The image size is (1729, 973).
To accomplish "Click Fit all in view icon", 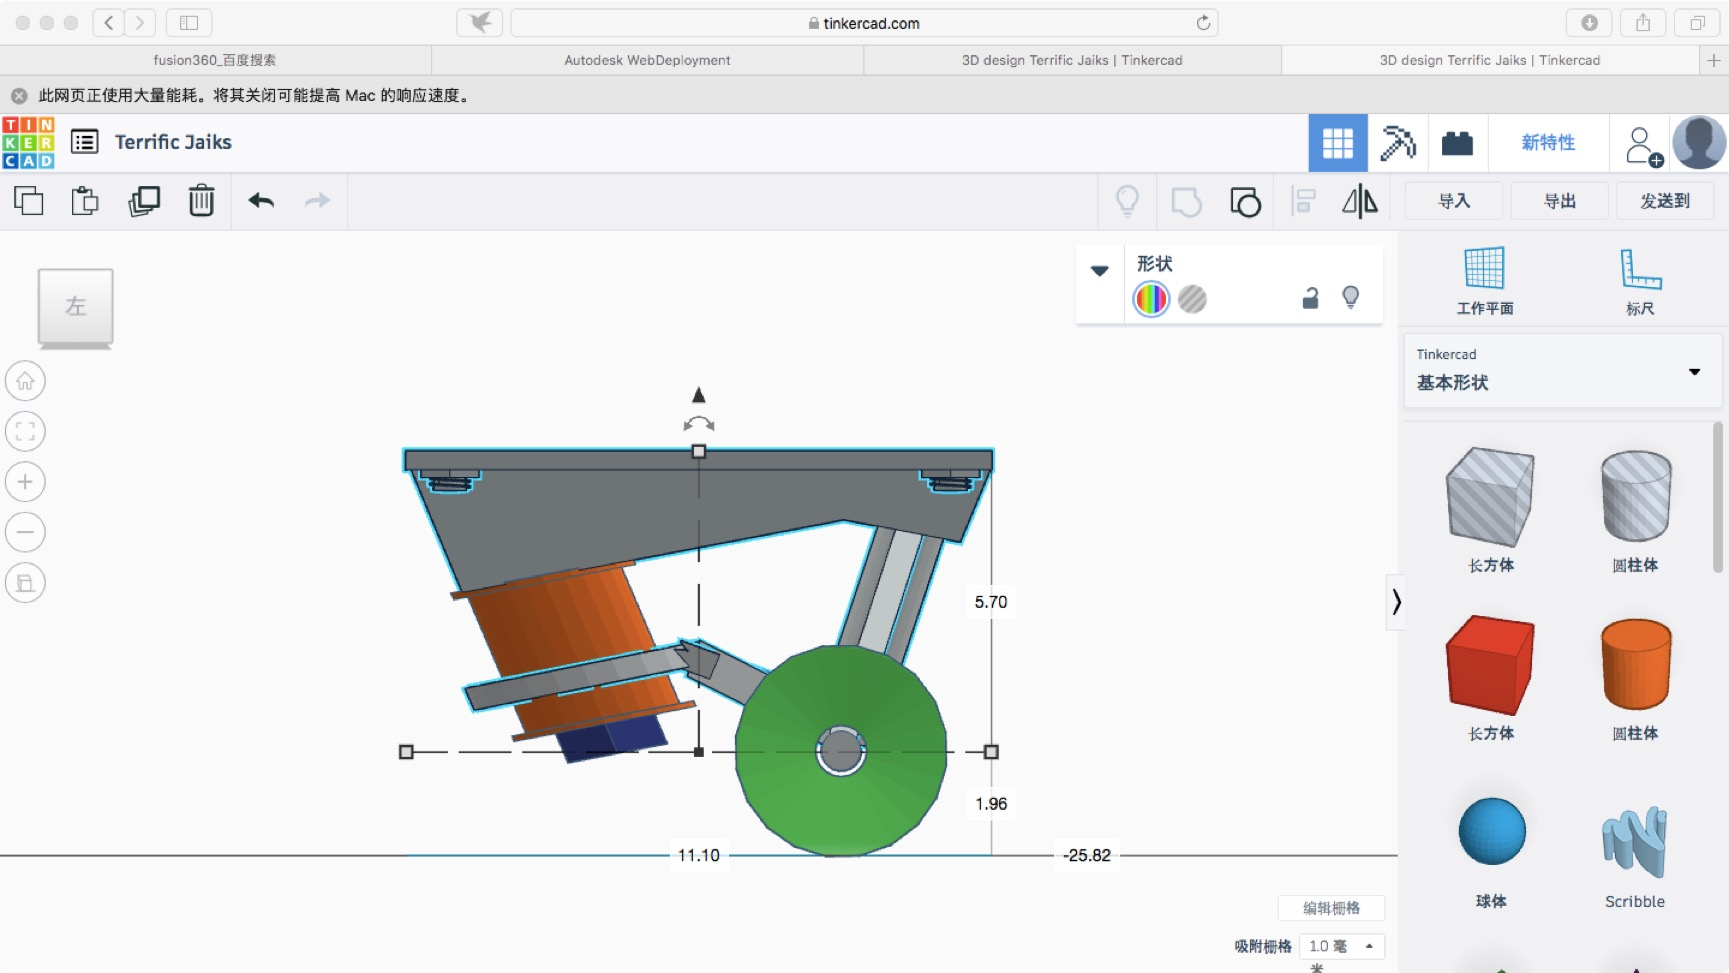I will 25,432.
